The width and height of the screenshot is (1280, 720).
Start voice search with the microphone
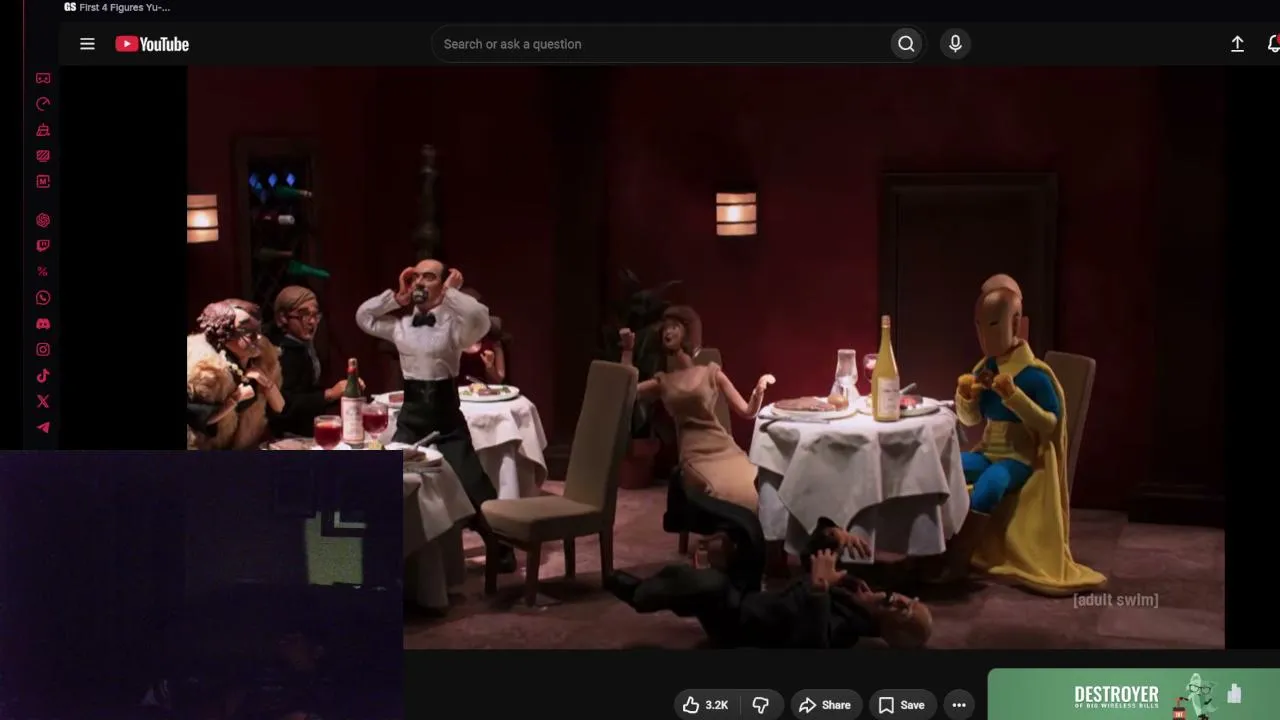coord(955,44)
